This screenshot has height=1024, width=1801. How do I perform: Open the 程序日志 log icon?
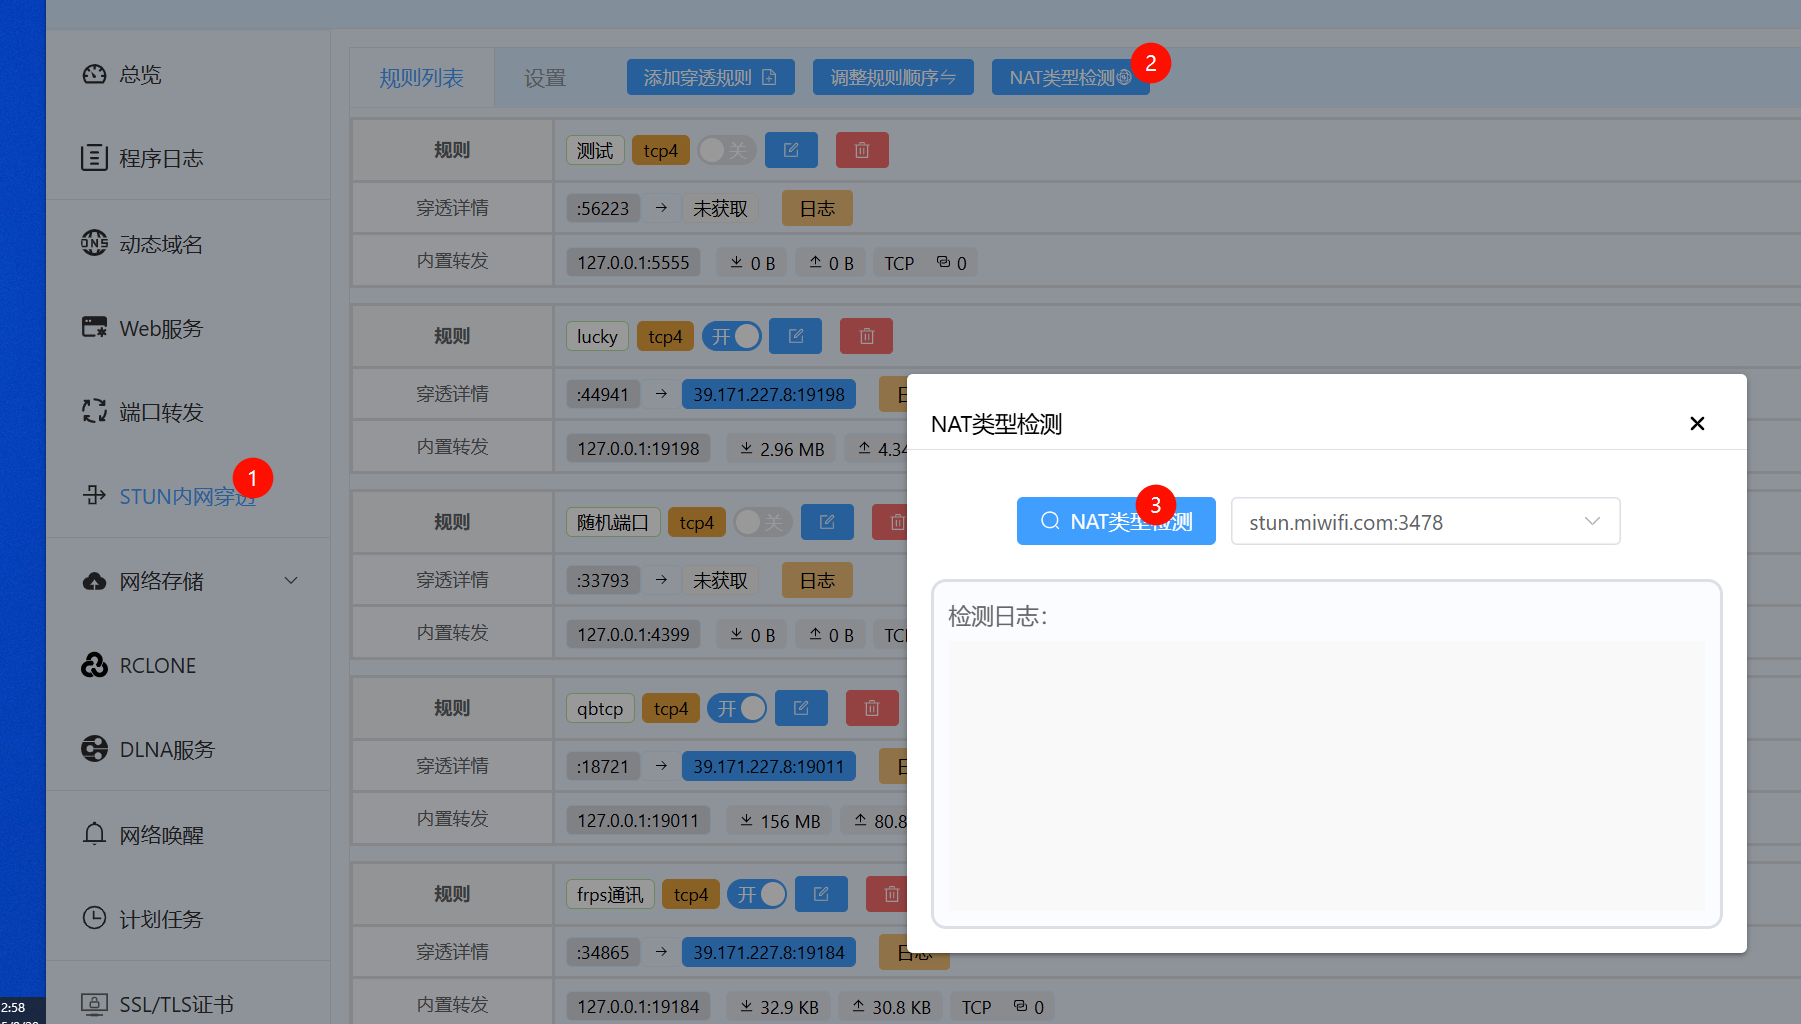pyautogui.click(x=94, y=158)
